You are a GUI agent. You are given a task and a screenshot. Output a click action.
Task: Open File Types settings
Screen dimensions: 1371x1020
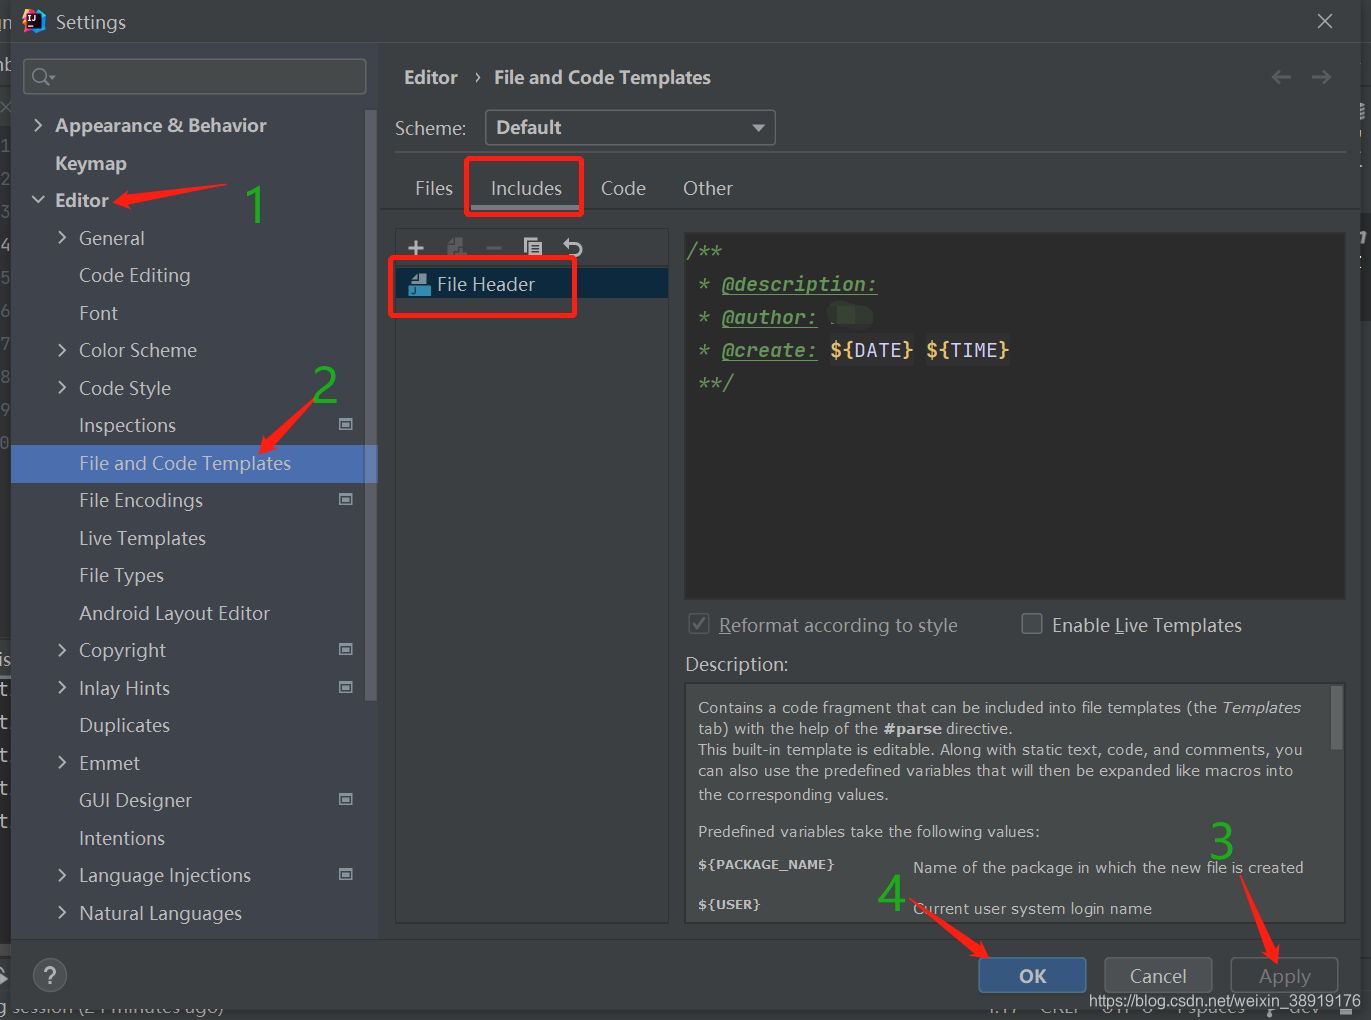click(x=121, y=575)
